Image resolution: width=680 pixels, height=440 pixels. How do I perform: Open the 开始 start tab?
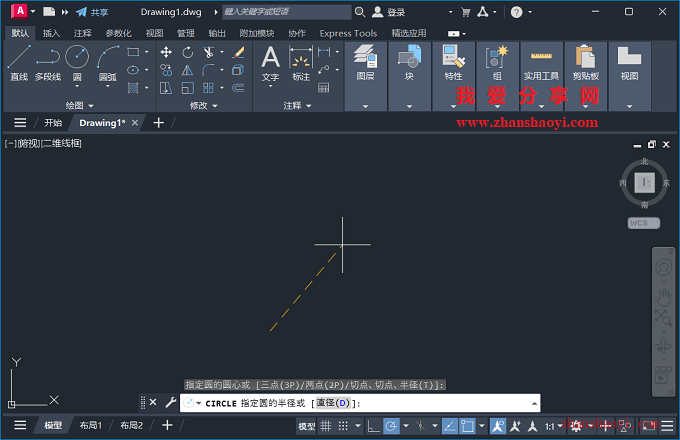[53, 123]
